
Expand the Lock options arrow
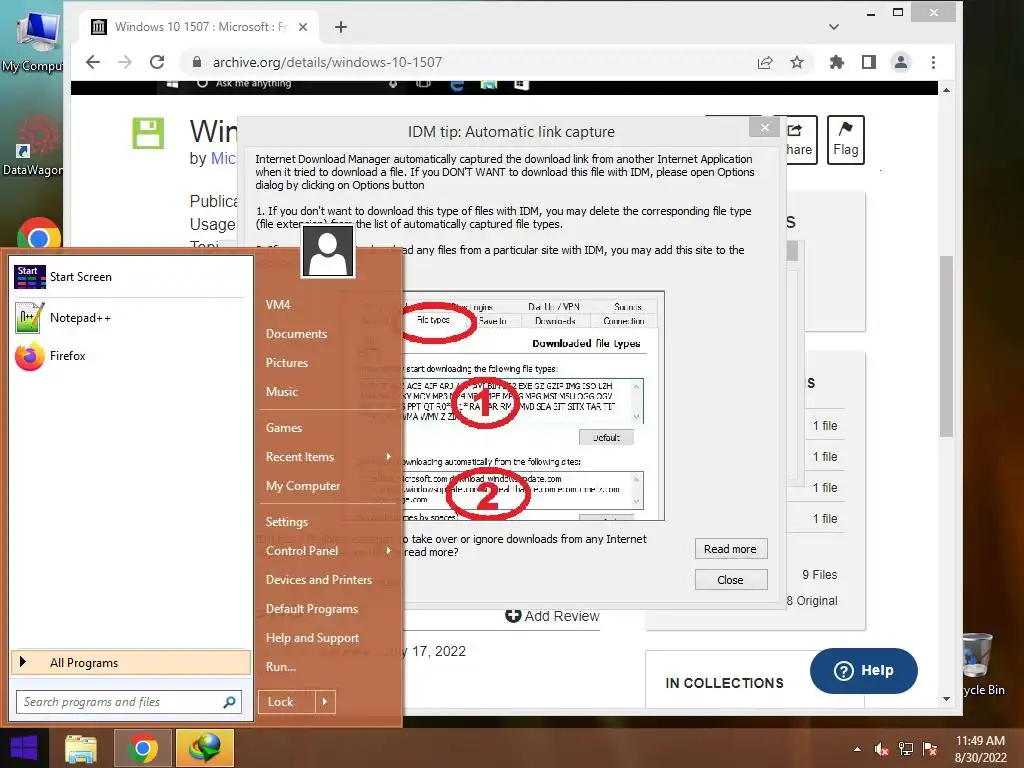click(x=325, y=702)
